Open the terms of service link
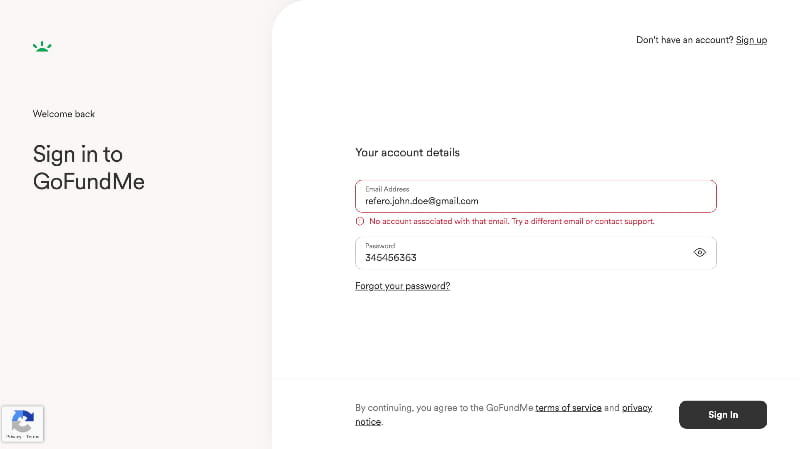Image resolution: width=800 pixels, height=449 pixels. (x=568, y=408)
